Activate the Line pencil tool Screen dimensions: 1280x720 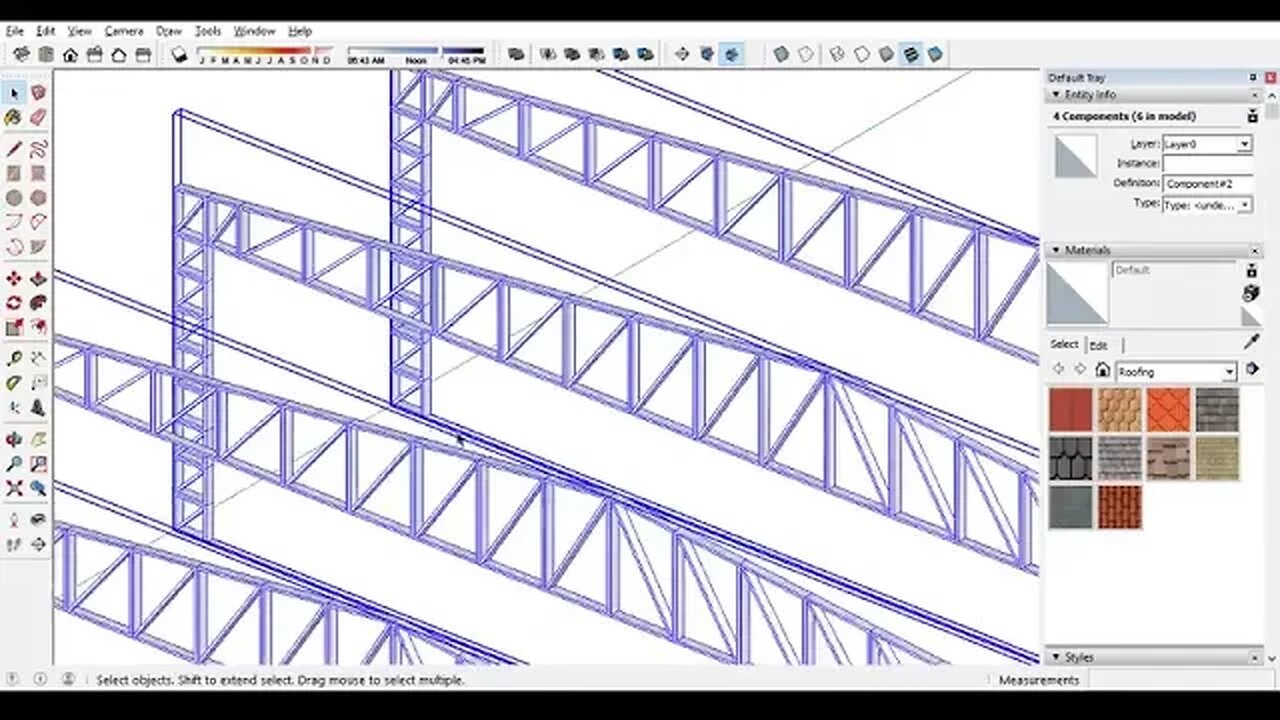click(14, 150)
